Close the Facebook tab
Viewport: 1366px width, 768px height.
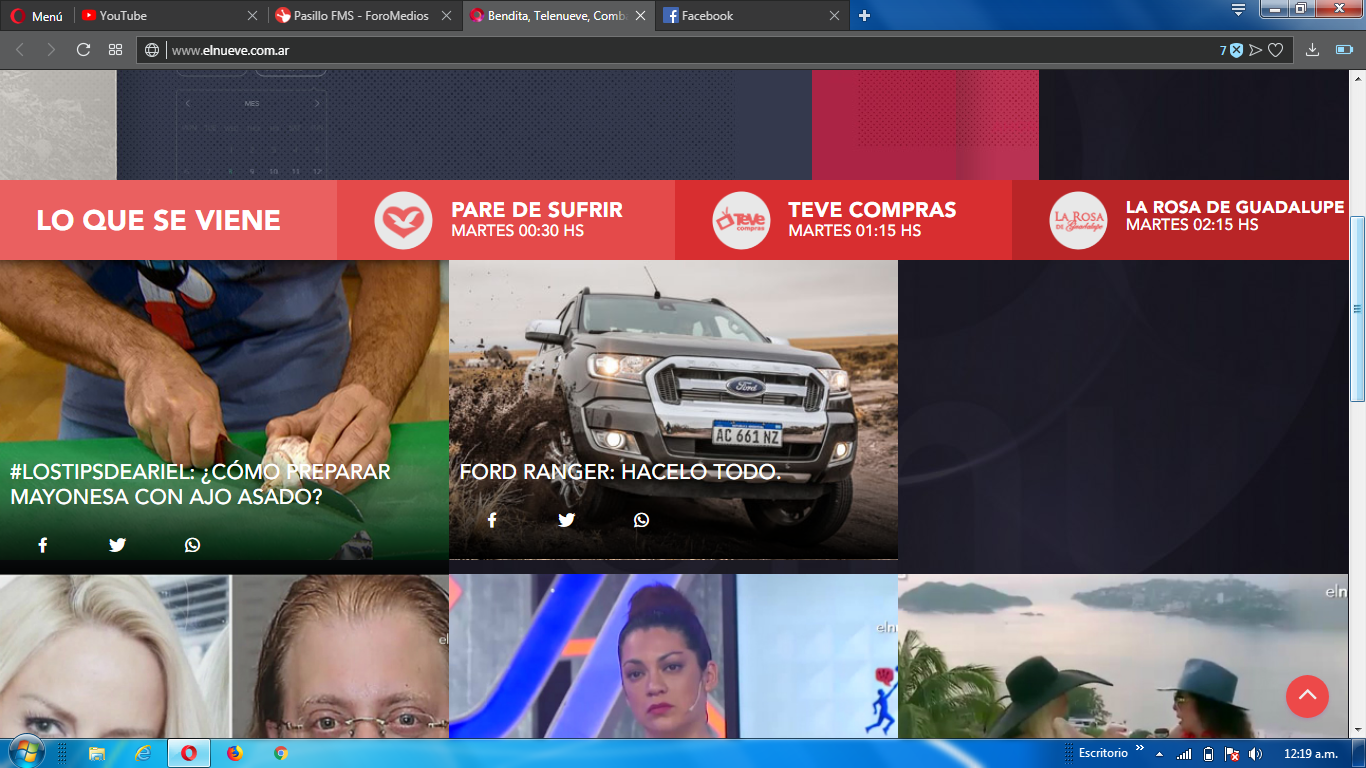tap(834, 16)
